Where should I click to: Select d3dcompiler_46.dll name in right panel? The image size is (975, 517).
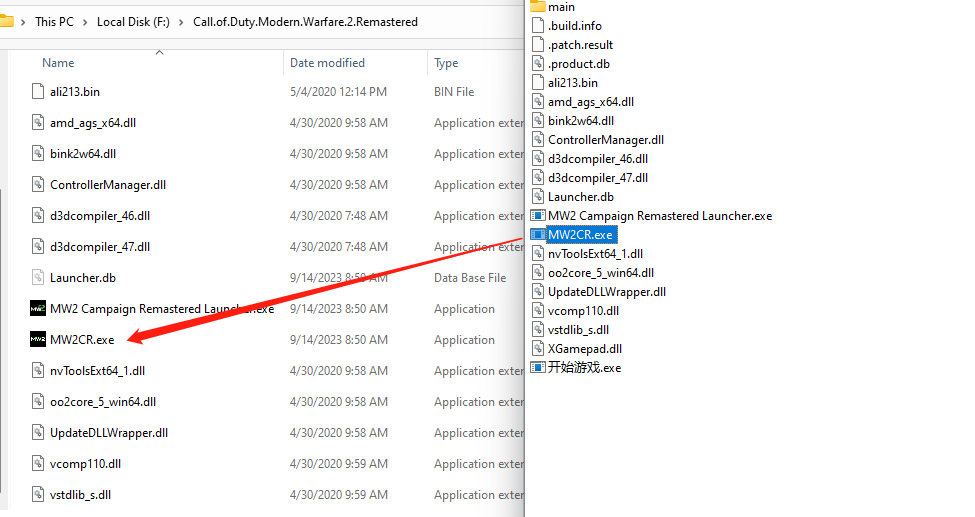pos(598,159)
